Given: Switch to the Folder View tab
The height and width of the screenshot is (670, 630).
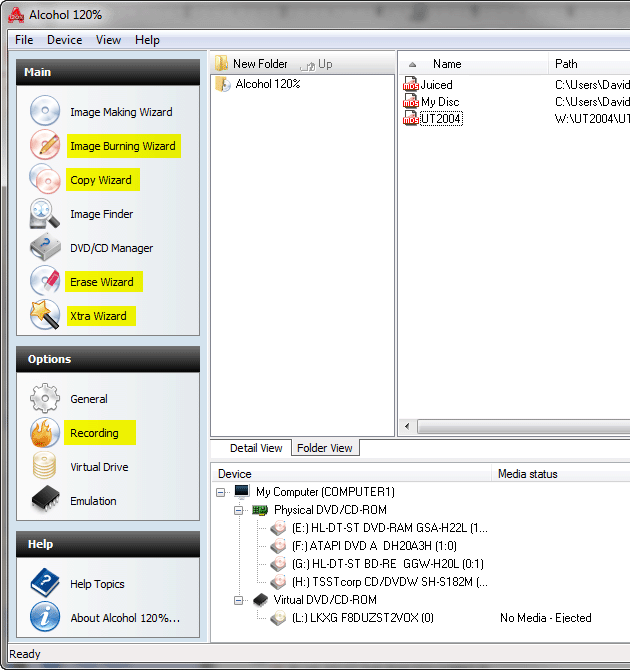Looking at the screenshot, I should pyautogui.click(x=325, y=448).
